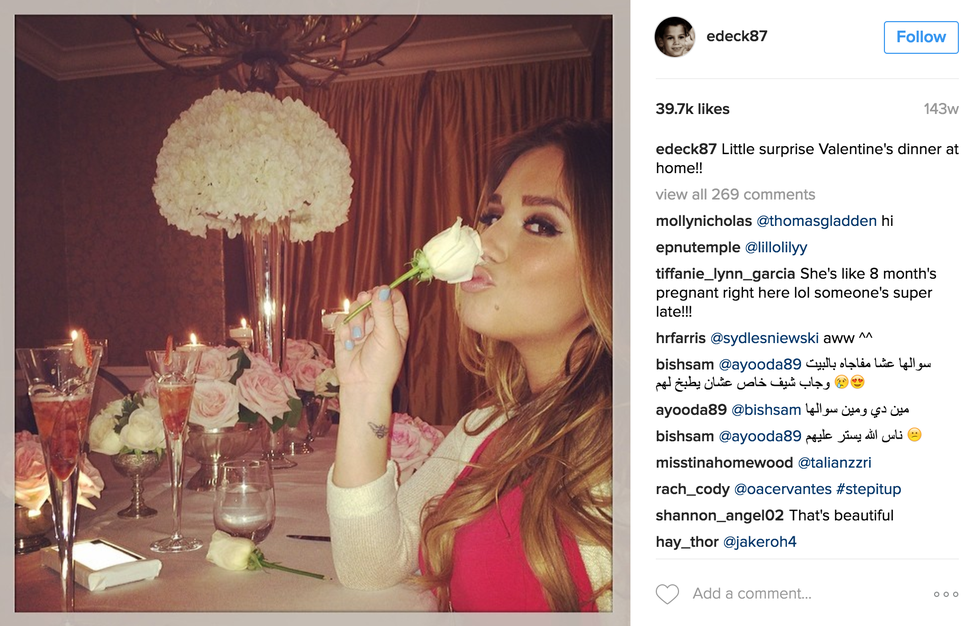Open edeck87's profile picture
Viewport: 980px width, 626px height.
675,37
